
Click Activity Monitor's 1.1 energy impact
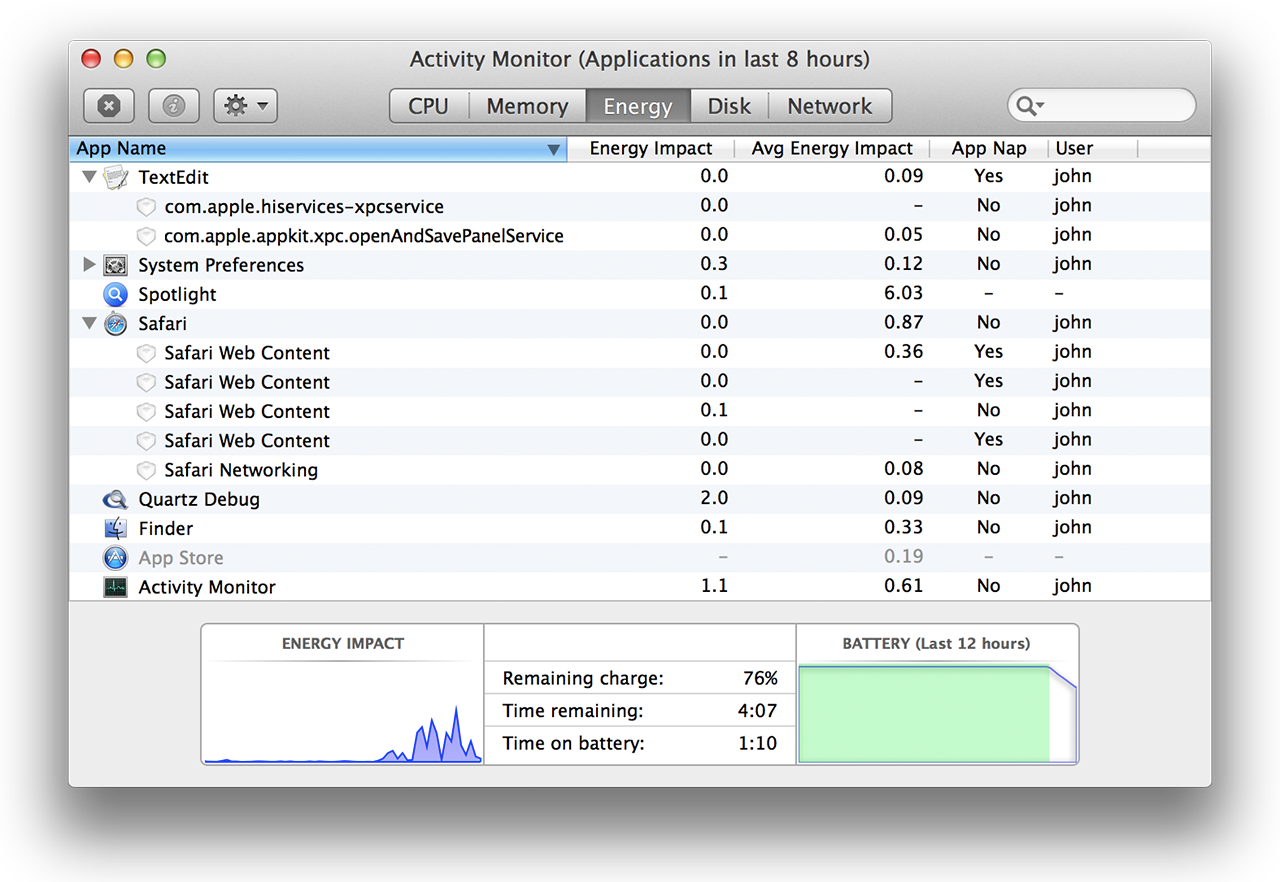click(x=714, y=586)
